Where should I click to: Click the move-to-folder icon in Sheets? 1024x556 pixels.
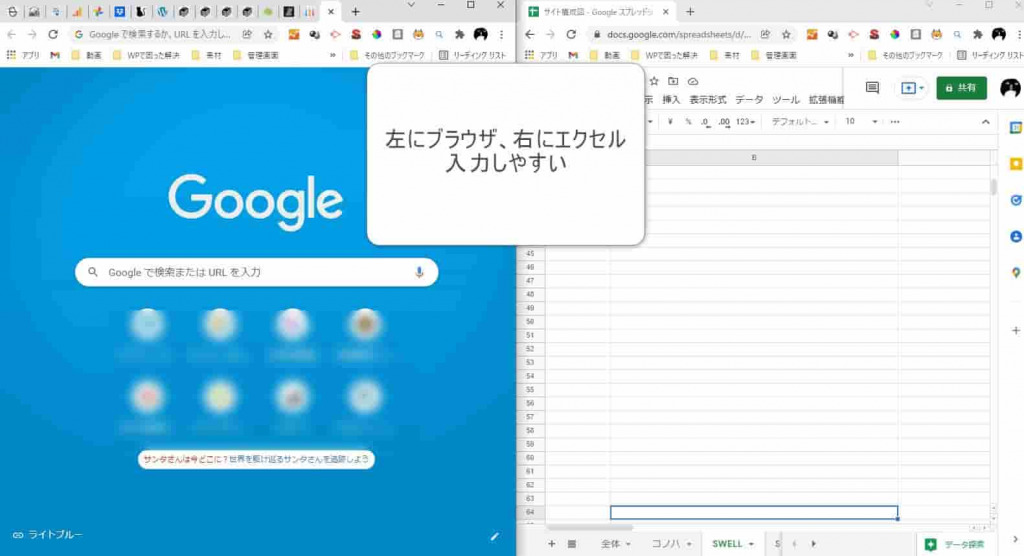tap(673, 81)
